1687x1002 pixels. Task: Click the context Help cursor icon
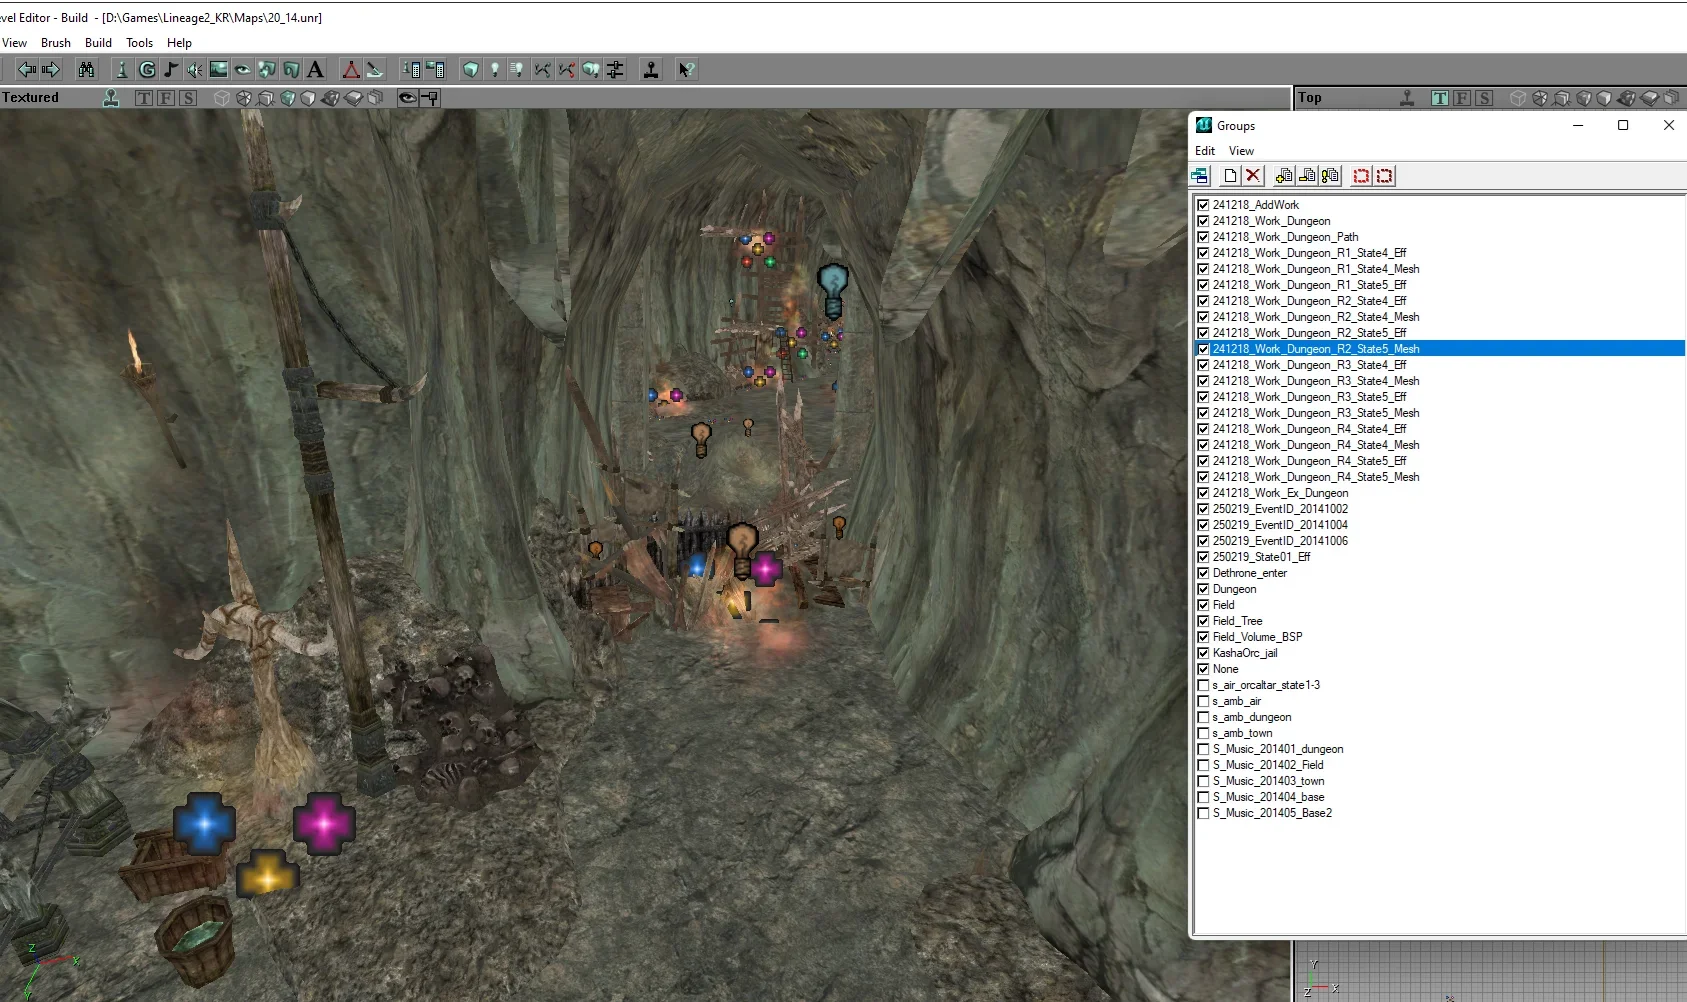pos(687,69)
